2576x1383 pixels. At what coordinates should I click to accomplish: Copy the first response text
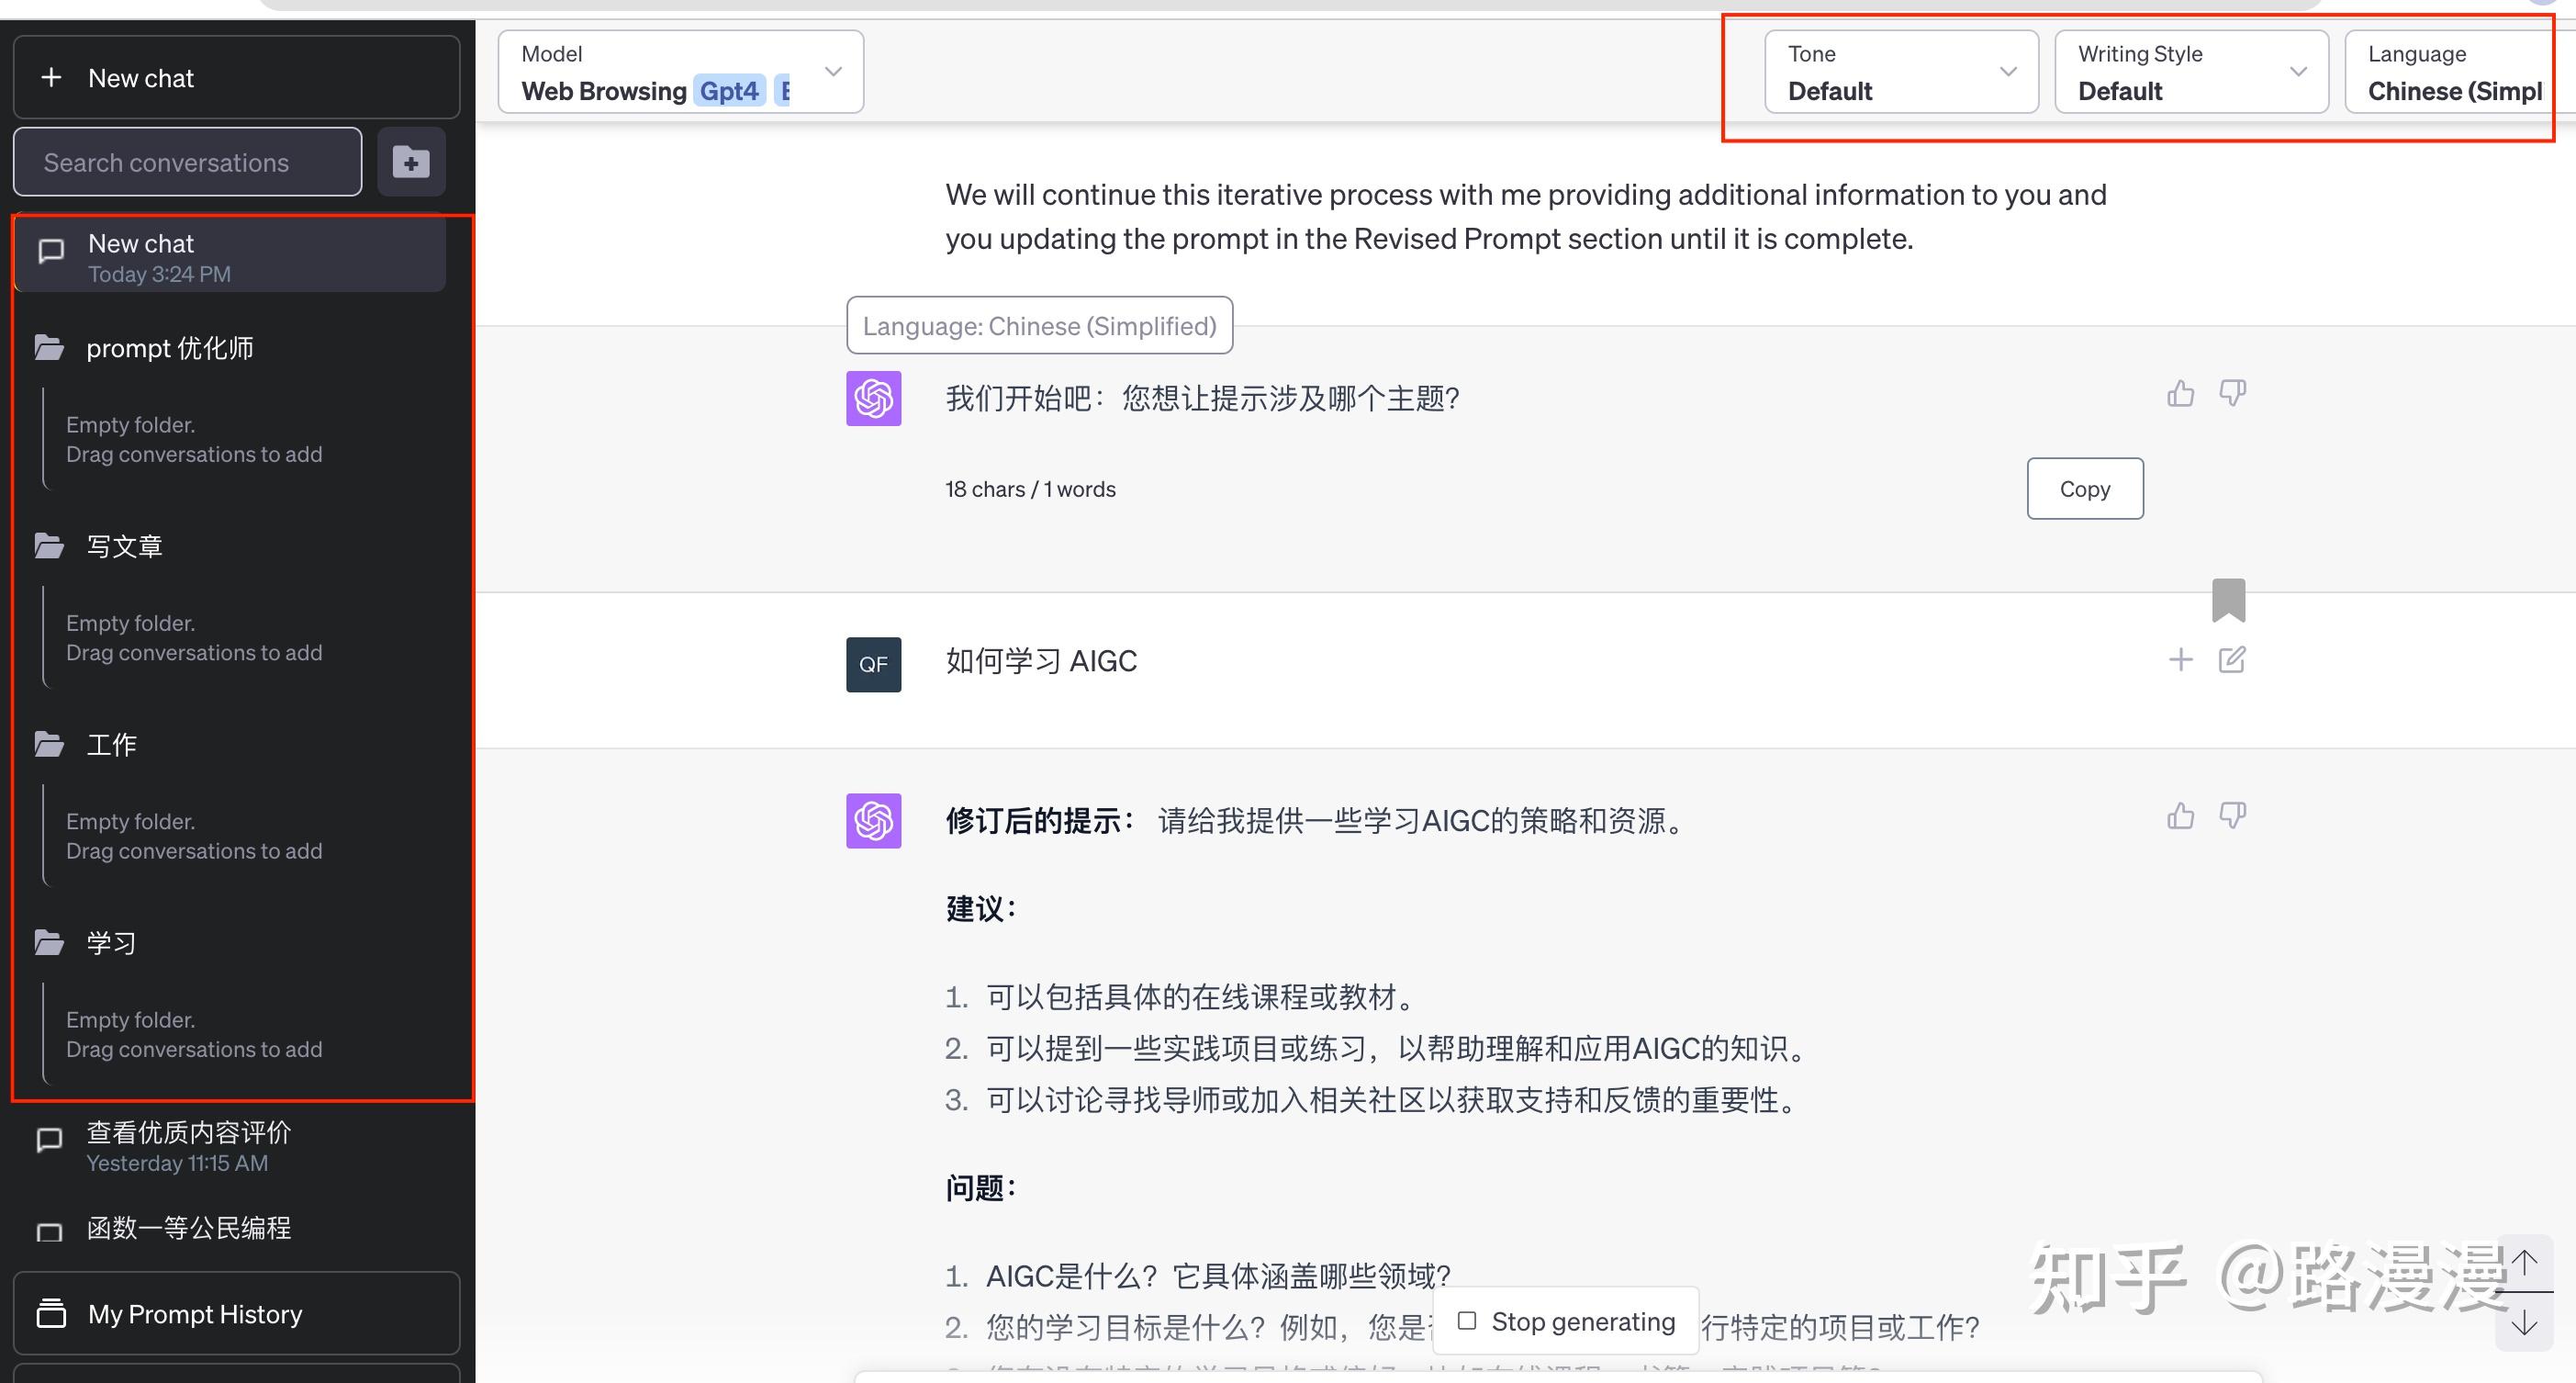2085,489
